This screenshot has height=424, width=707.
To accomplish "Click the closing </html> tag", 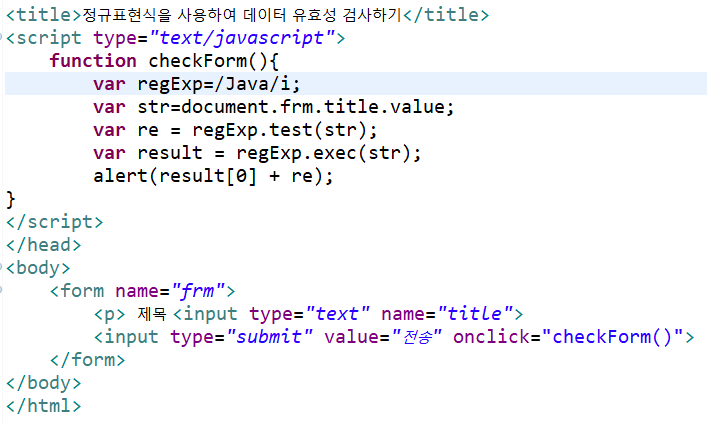I will [x=44, y=406].
